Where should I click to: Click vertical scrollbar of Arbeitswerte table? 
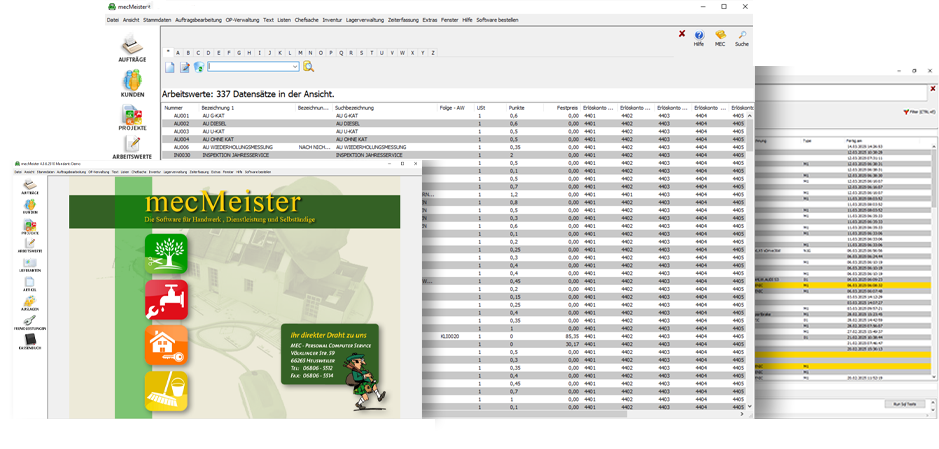[x=749, y=262]
